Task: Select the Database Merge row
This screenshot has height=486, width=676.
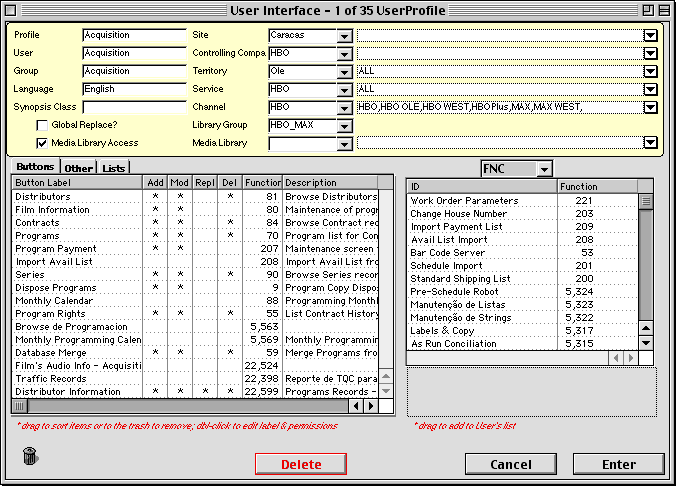Action: (x=196, y=353)
